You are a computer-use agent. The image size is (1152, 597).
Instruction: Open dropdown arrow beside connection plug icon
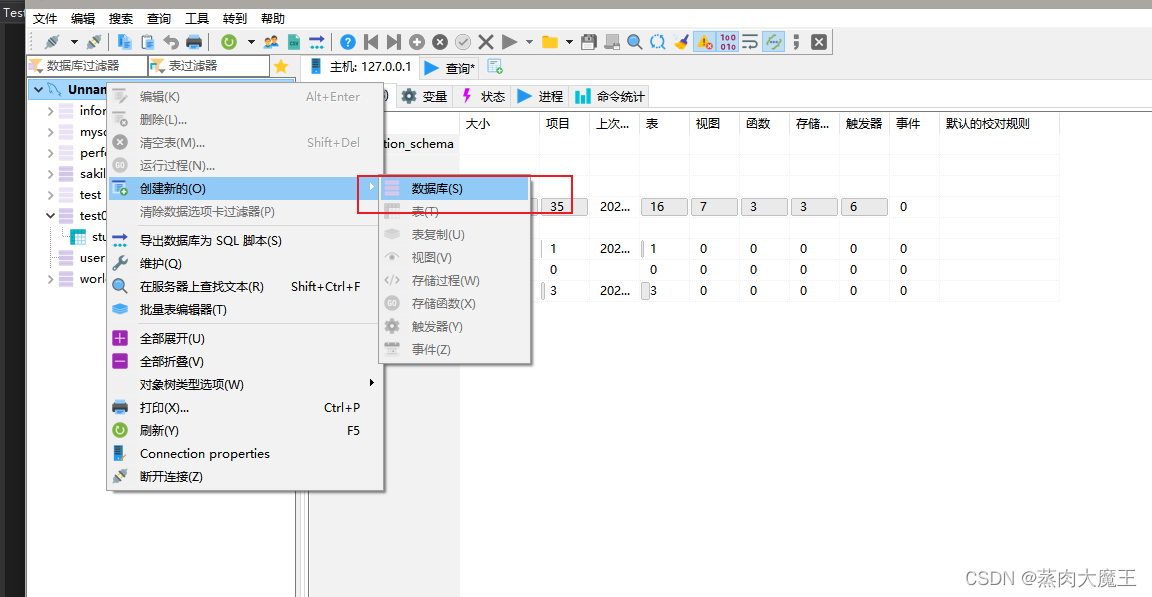[74, 42]
